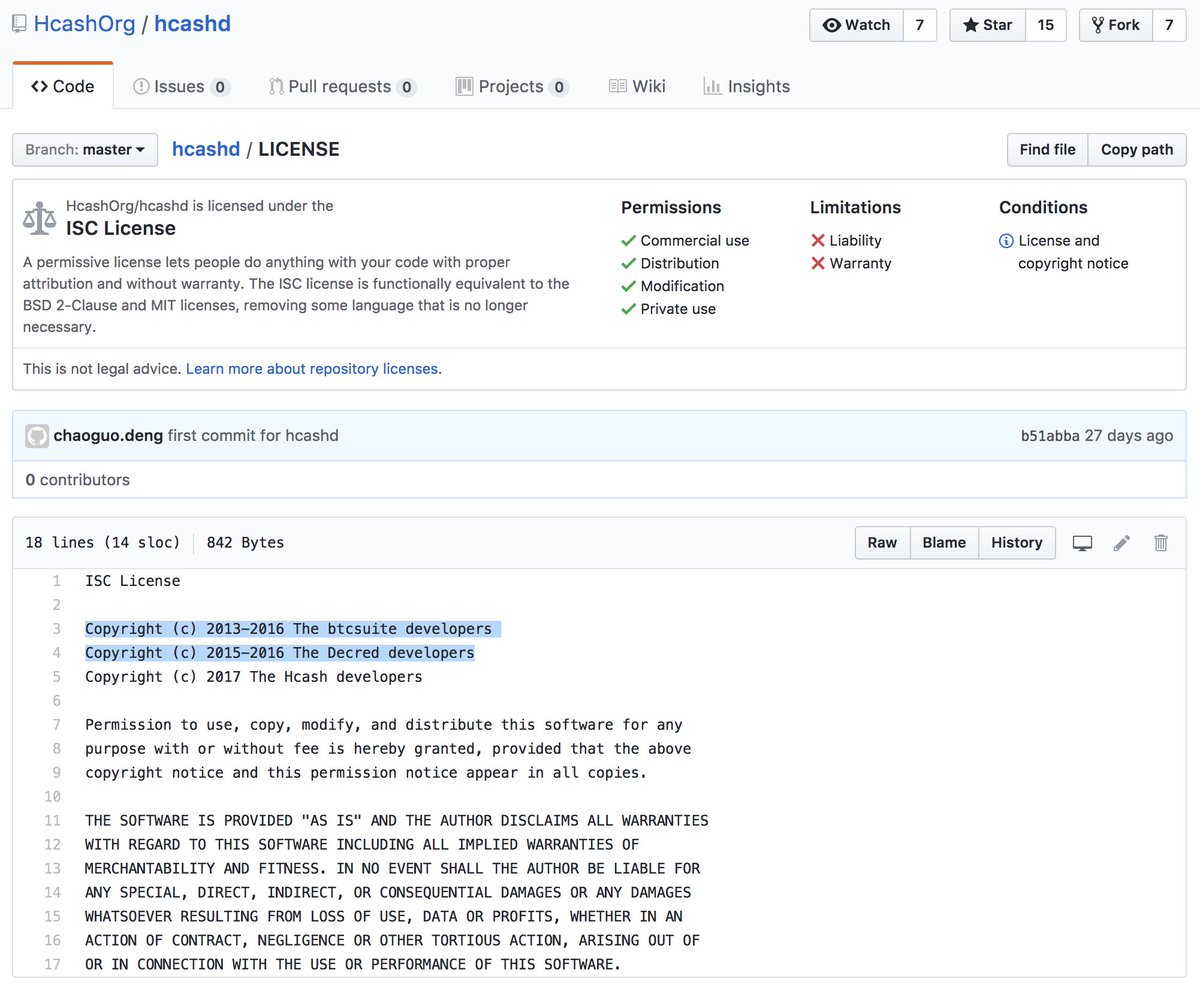Screen dimensions: 1200x991
Task: Watch the hcashd repository
Action: [x=856, y=25]
